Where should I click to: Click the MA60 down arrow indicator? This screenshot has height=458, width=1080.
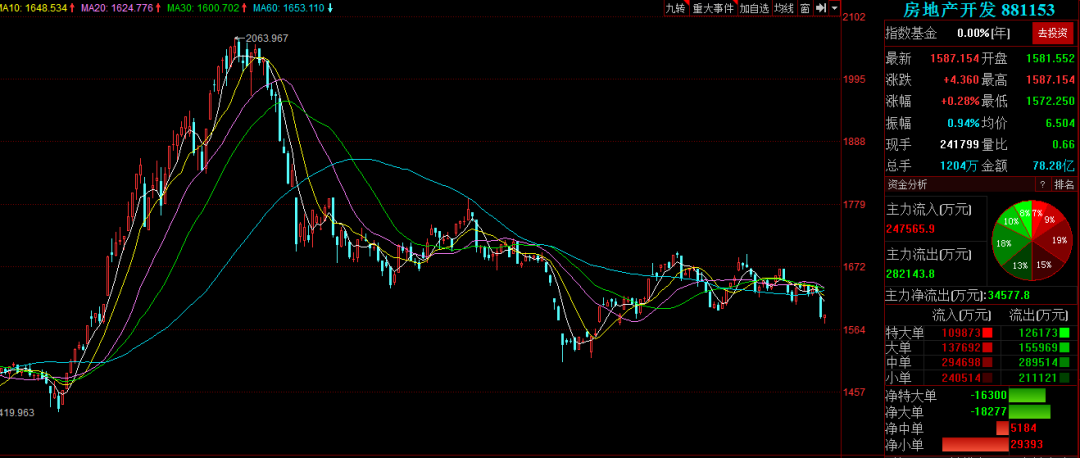click(x=331, y=8)
